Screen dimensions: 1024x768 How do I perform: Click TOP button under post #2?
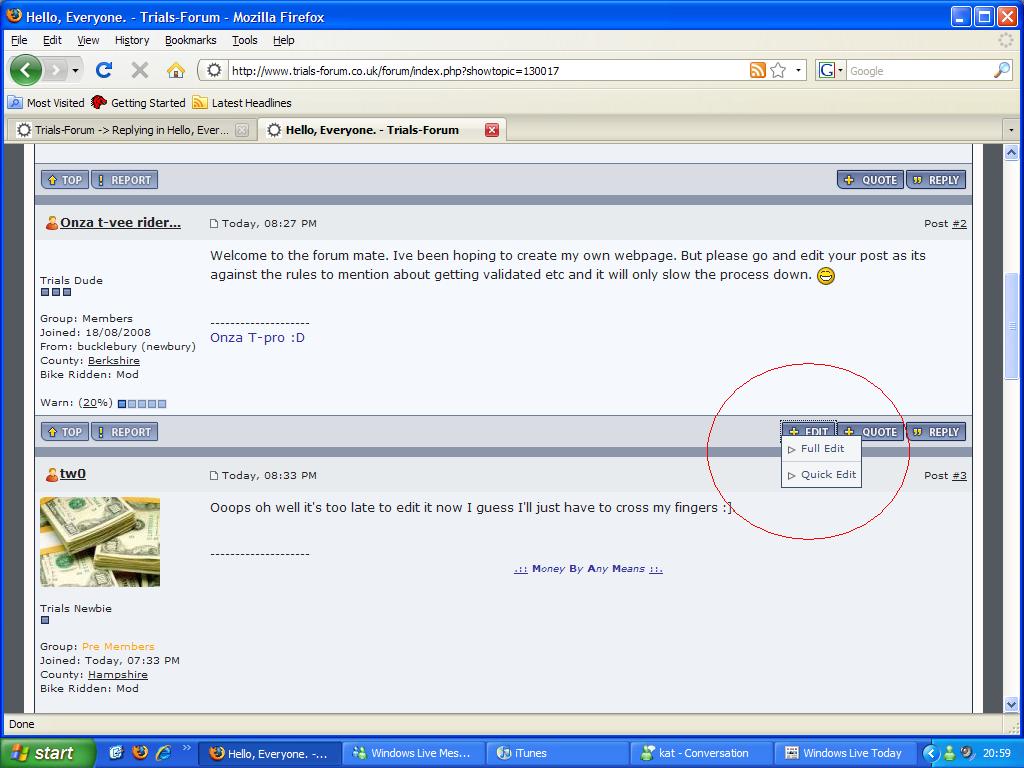[x=65, y=432]
